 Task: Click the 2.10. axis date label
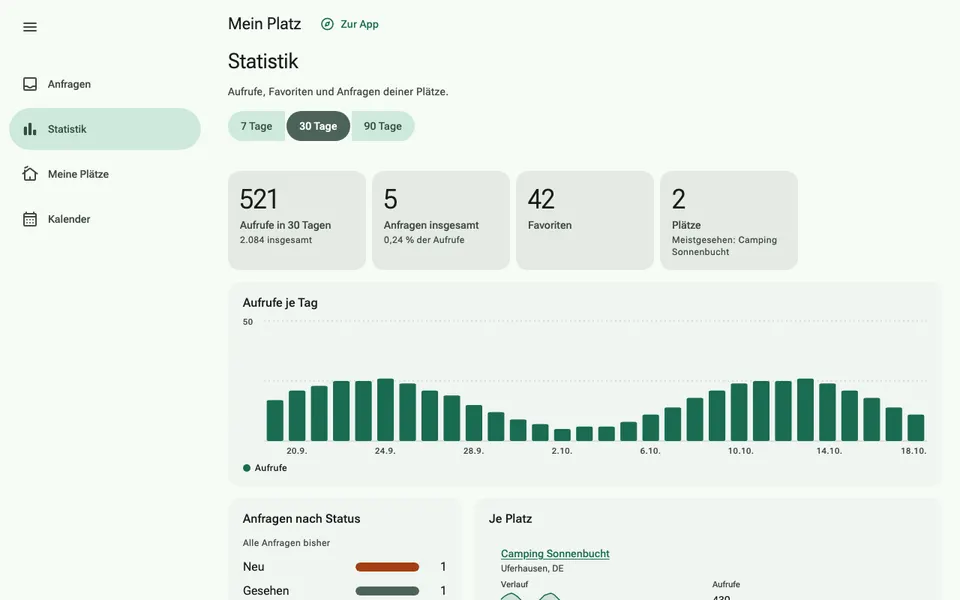pos(561,451)
